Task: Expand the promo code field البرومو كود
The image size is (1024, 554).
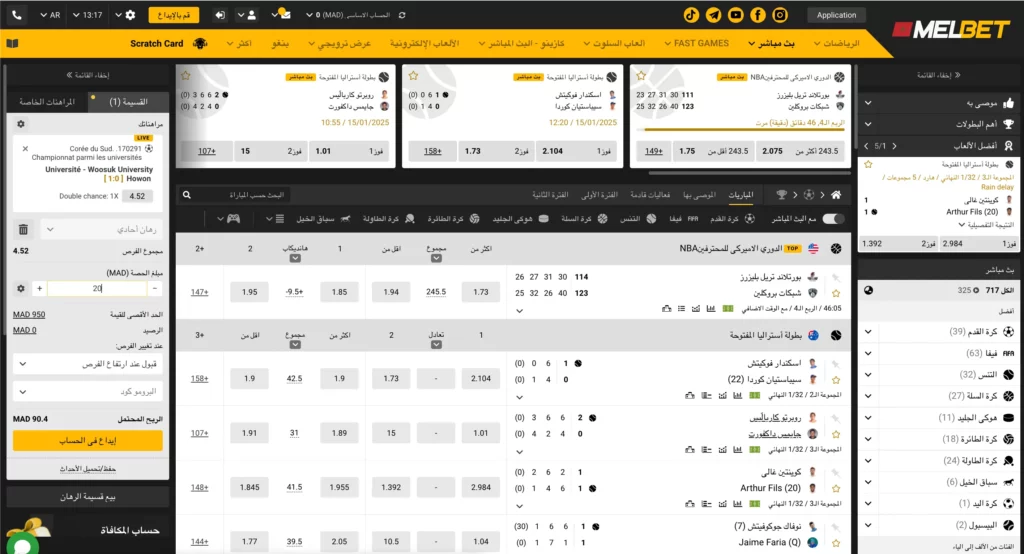Action: coord(88,391)
